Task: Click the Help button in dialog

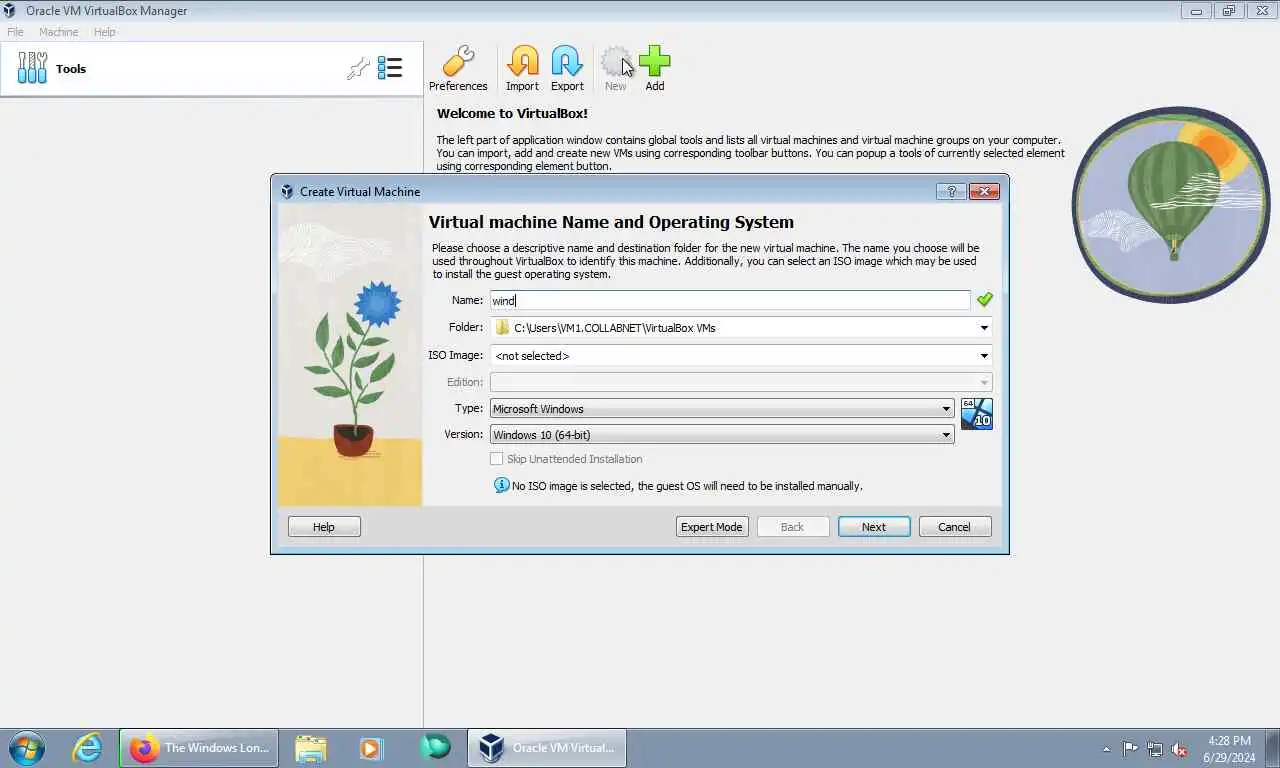Action: (x=324, y=527)
